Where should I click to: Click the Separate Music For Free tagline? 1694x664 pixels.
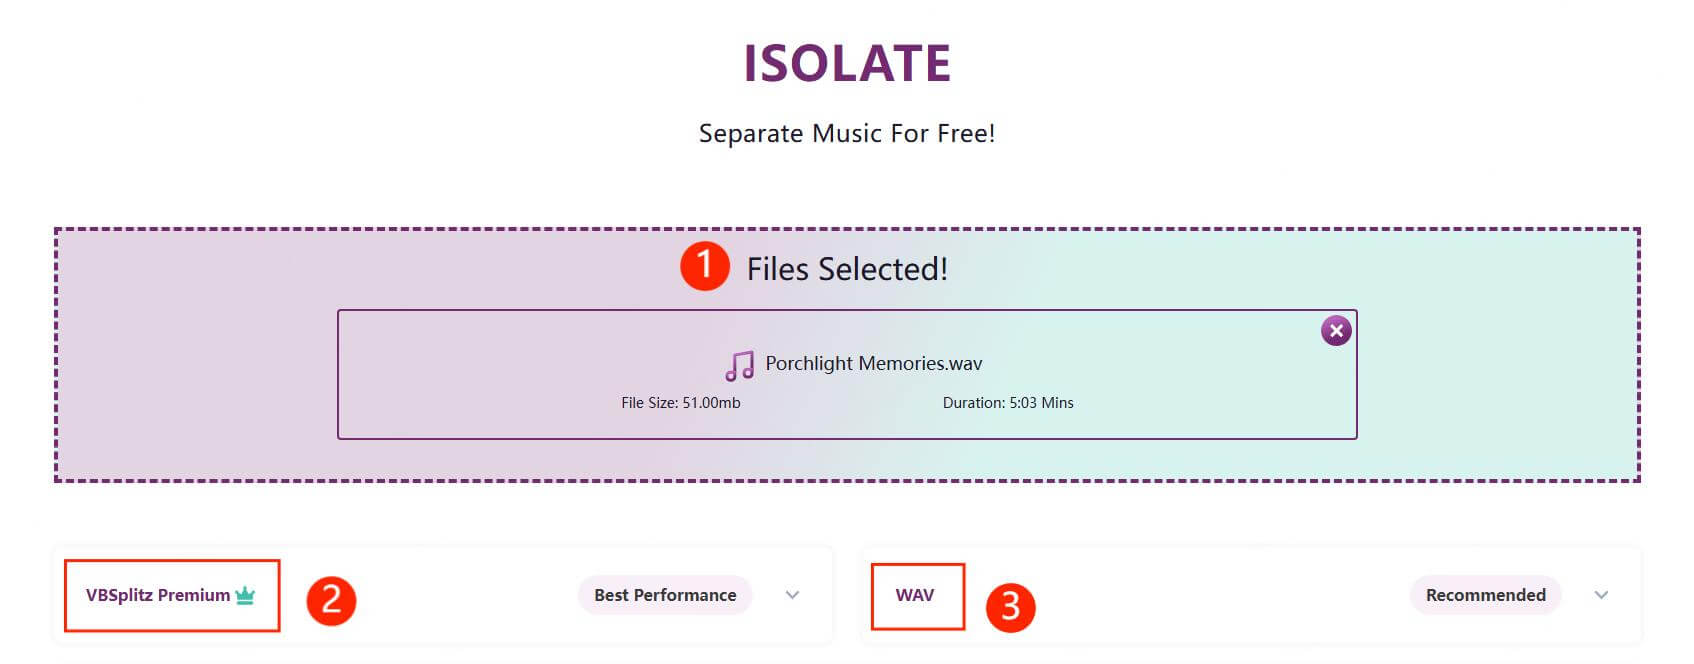pos(846,133)
